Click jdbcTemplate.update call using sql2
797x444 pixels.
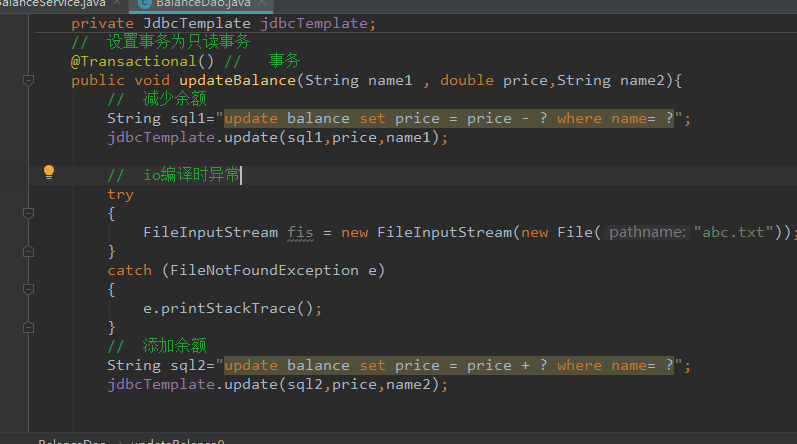point(278,385)
